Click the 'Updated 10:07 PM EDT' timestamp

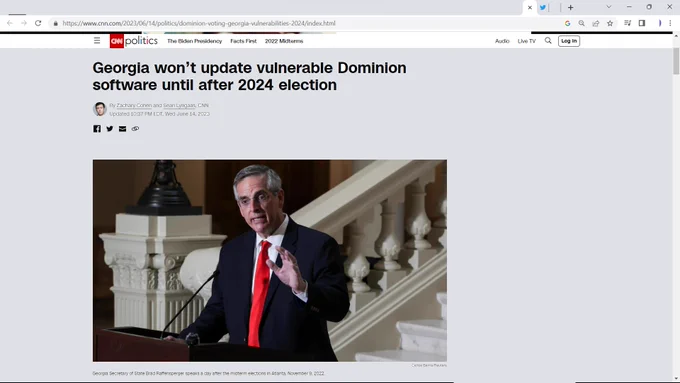(159, 114)
